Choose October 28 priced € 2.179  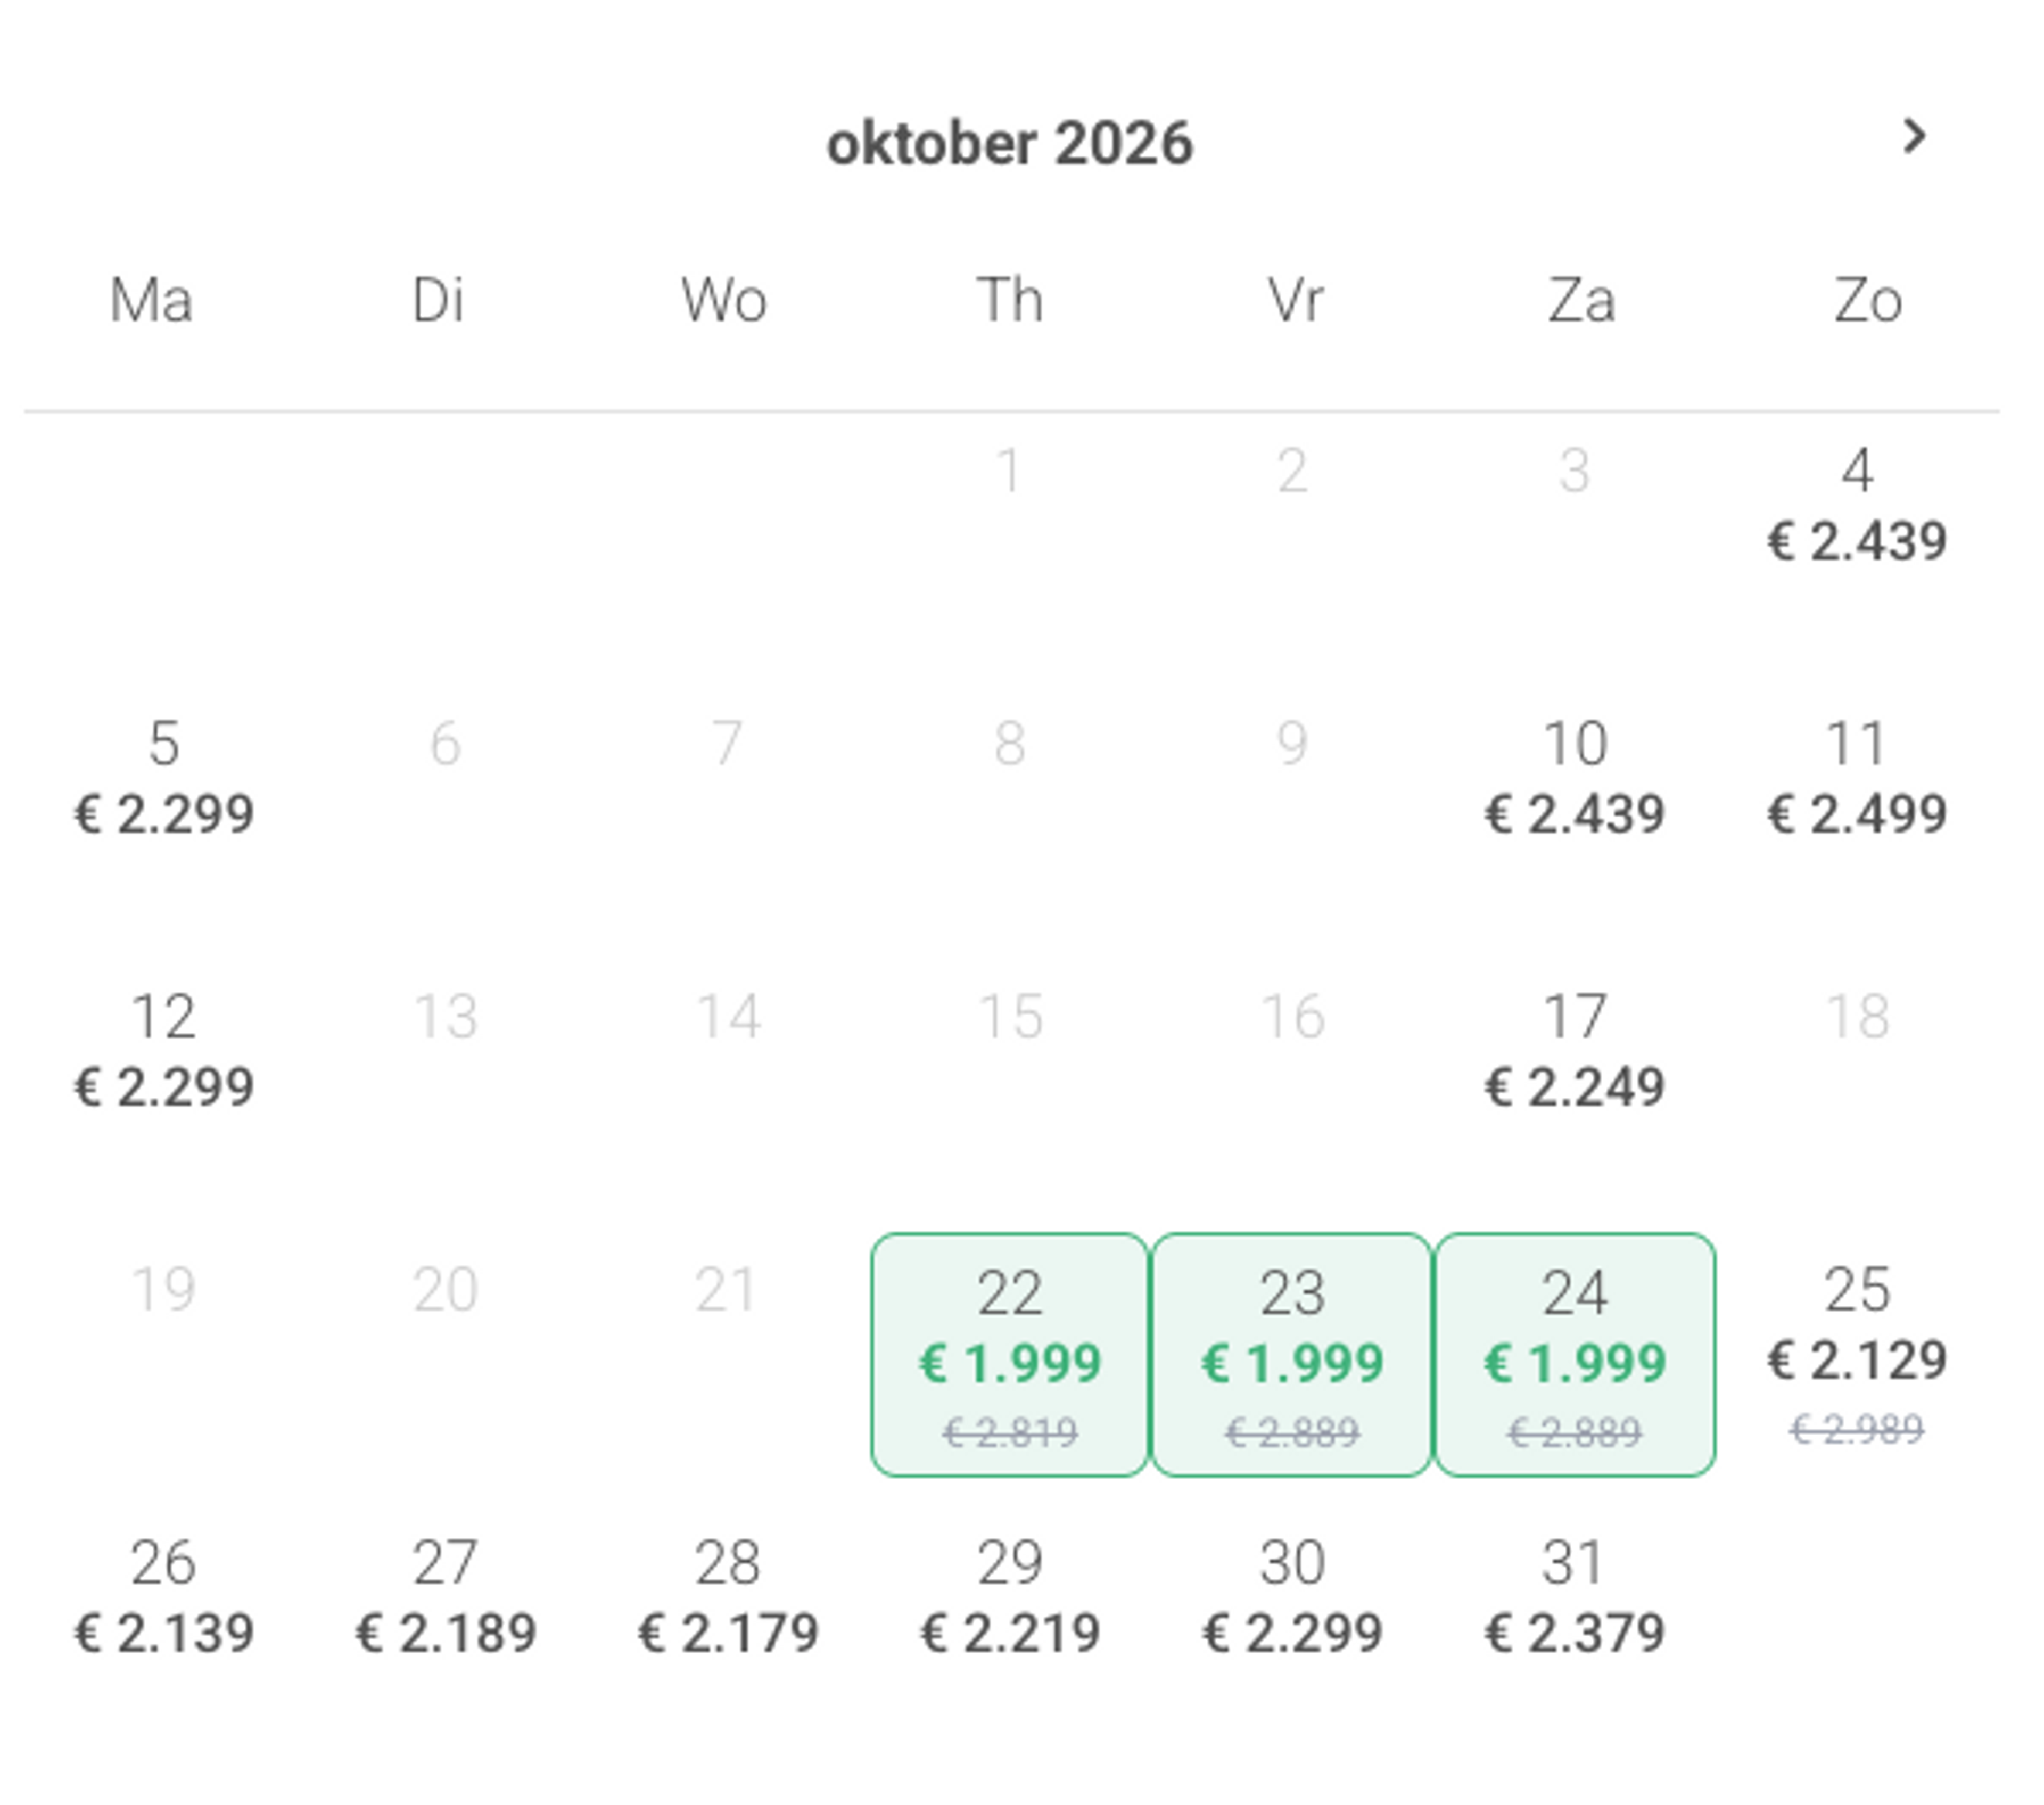(728, 1597)
